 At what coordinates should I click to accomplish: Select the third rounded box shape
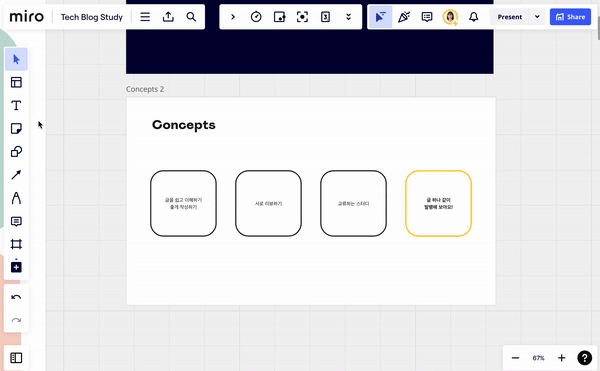pyautogui.click(x=353, y=203)
